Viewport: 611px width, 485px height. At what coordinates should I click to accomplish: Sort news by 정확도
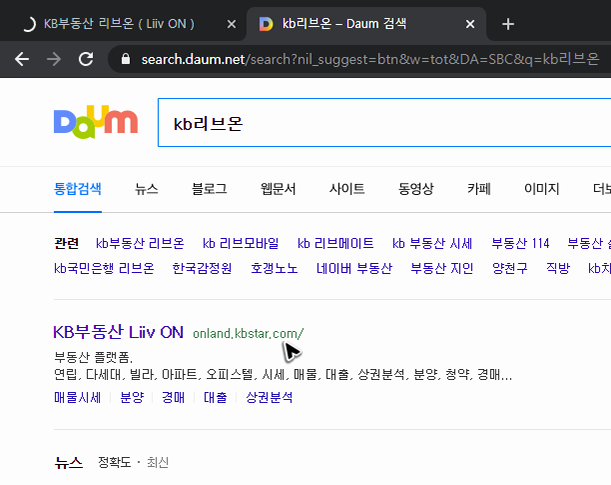pyautogui.click(x=114, y=462)
